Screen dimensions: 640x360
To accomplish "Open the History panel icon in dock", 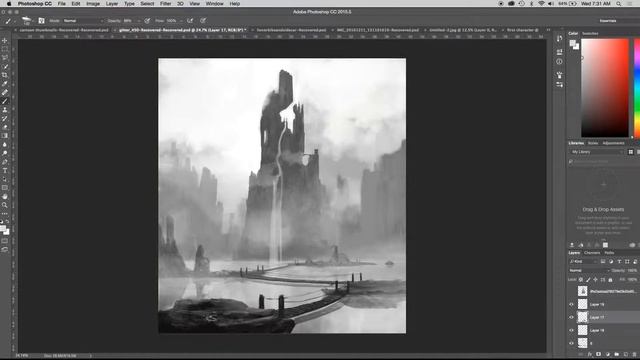I will (559, 38).
